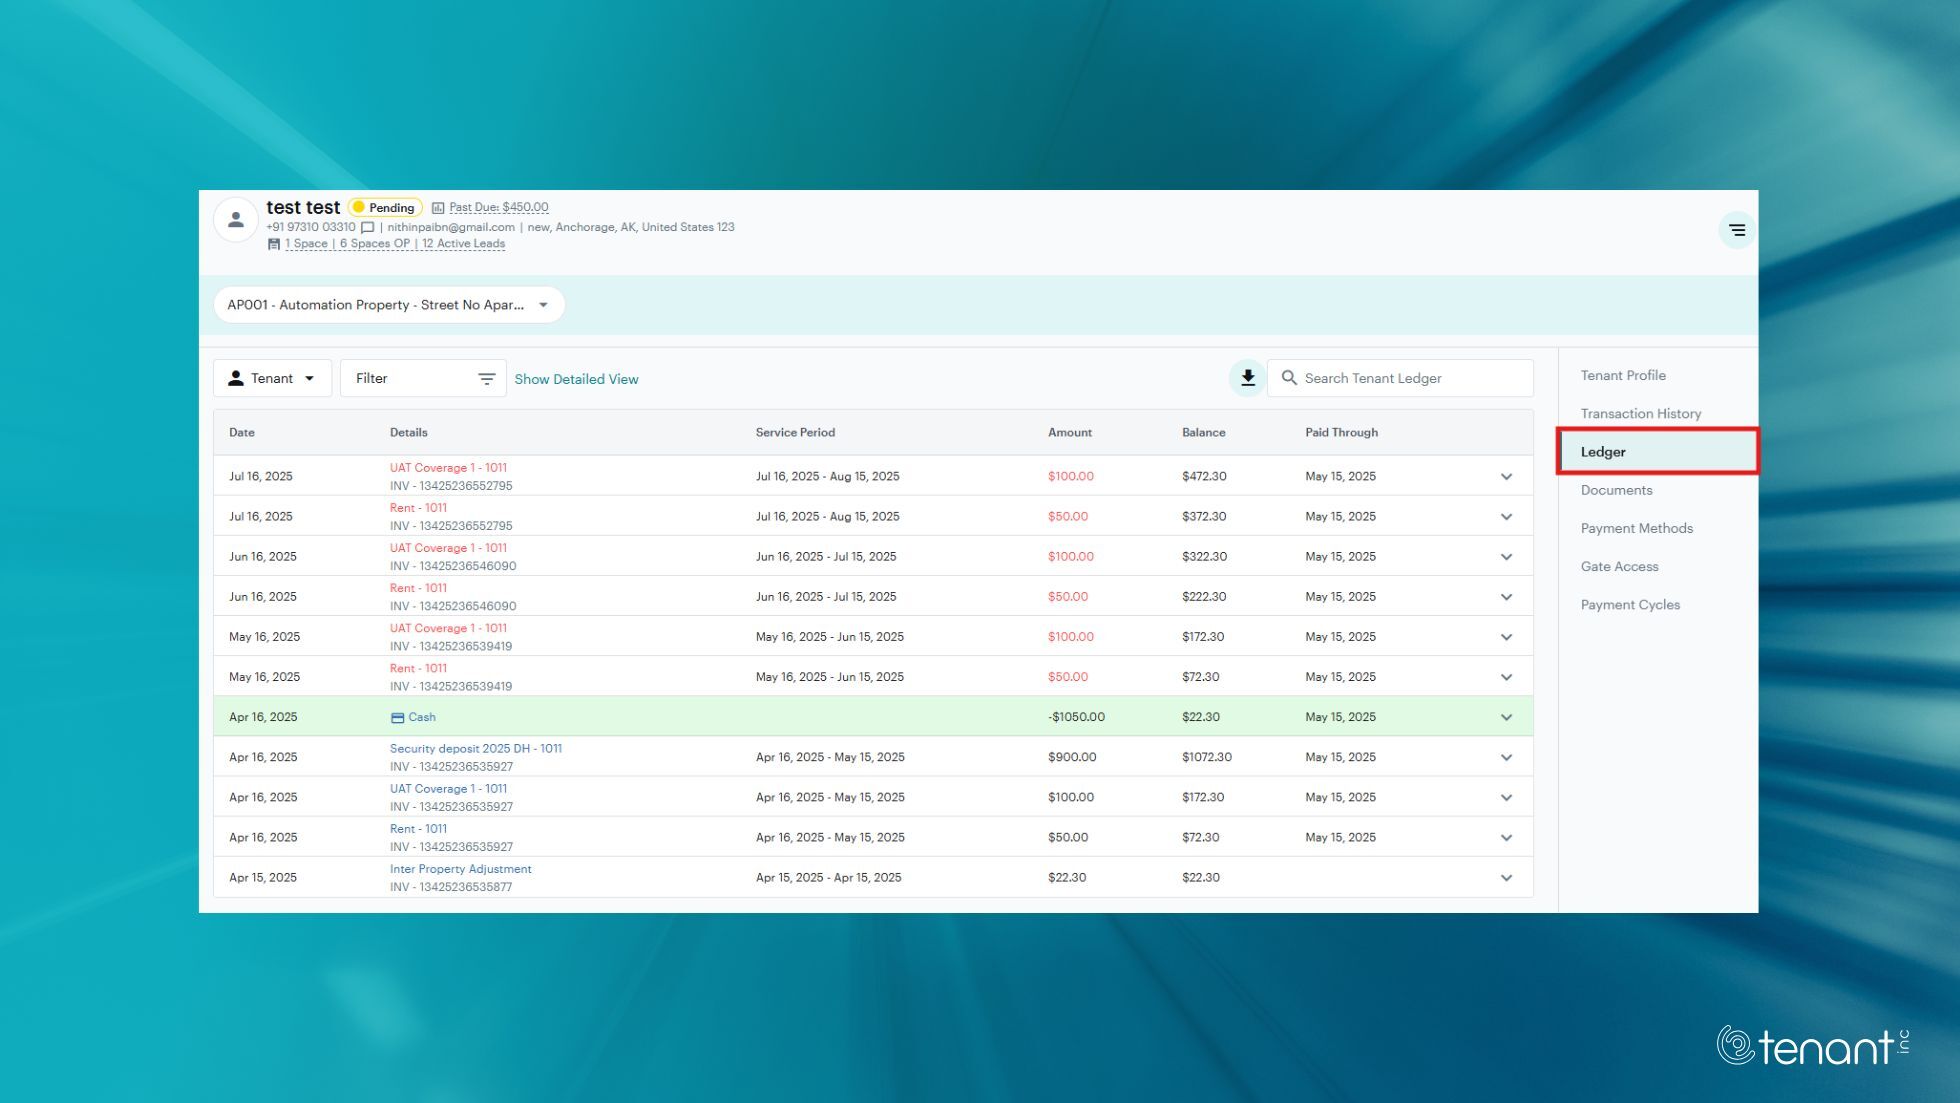Open Security deposit 2025 DH - 1011 link
The height and width of the screenshot is (1103, 1960).
point(476,748)
